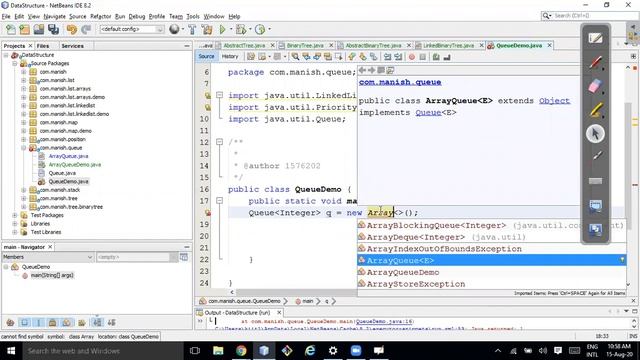640x360 pixels.
Task: Click the globe browser icon in toolbar
Action: pos(174,29)
